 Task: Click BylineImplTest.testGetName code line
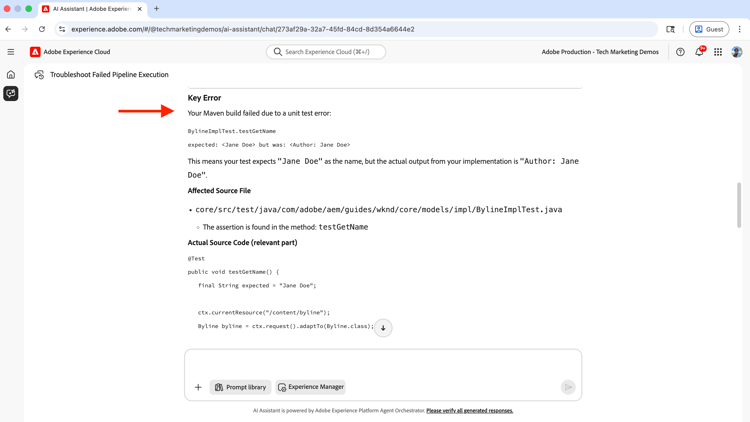(232, 131)
